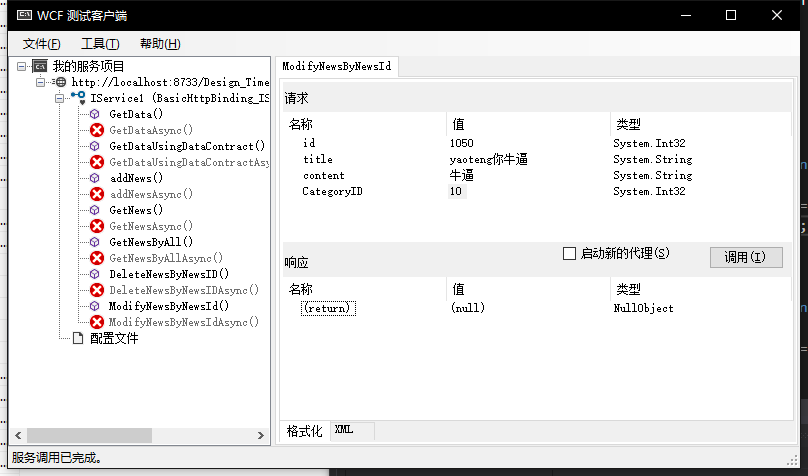Screen dimensions: 808x476
Task: Click the 配置文件 document icon
Action: (78, 338)
